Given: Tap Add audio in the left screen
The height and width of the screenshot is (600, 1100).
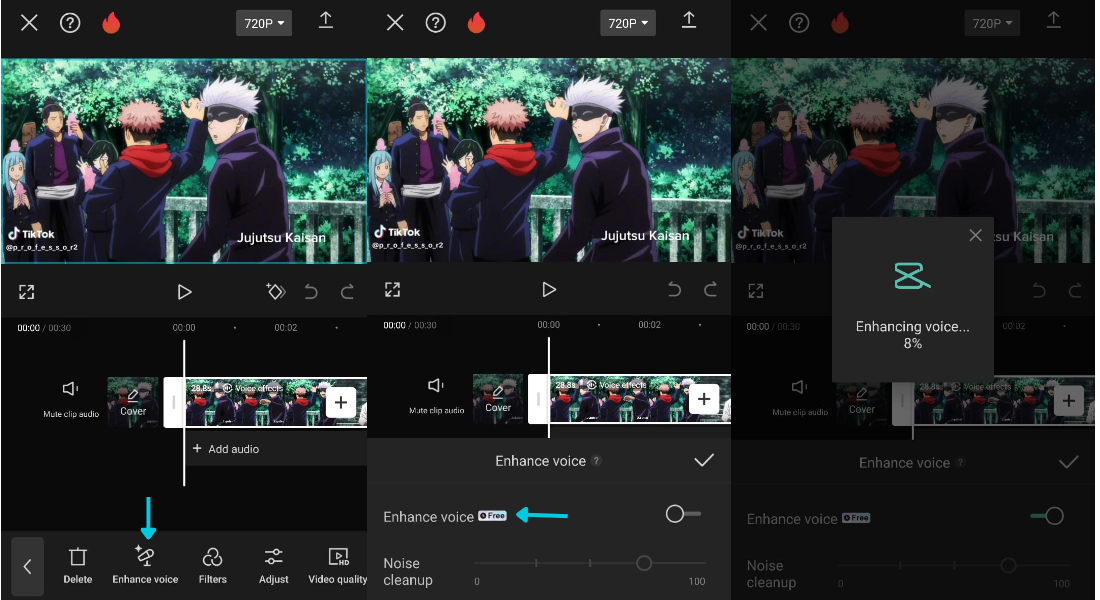Looking at the screenshot, I should pyautogui.click(x=226, y=449).
